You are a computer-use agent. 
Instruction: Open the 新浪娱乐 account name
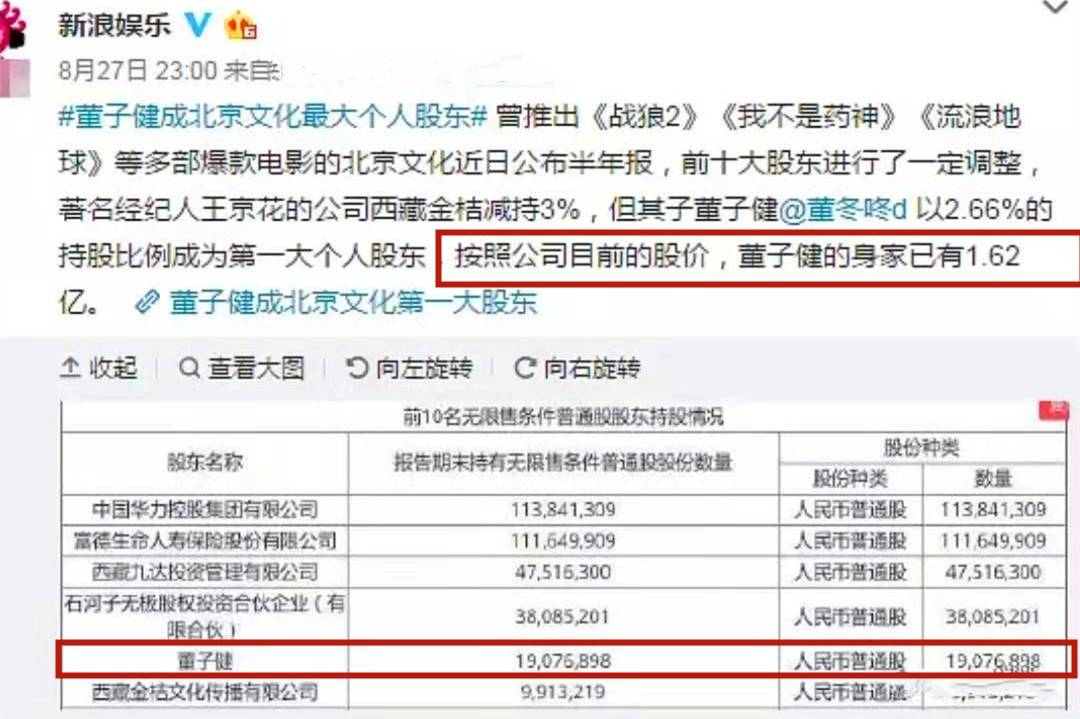coord(114,25)
